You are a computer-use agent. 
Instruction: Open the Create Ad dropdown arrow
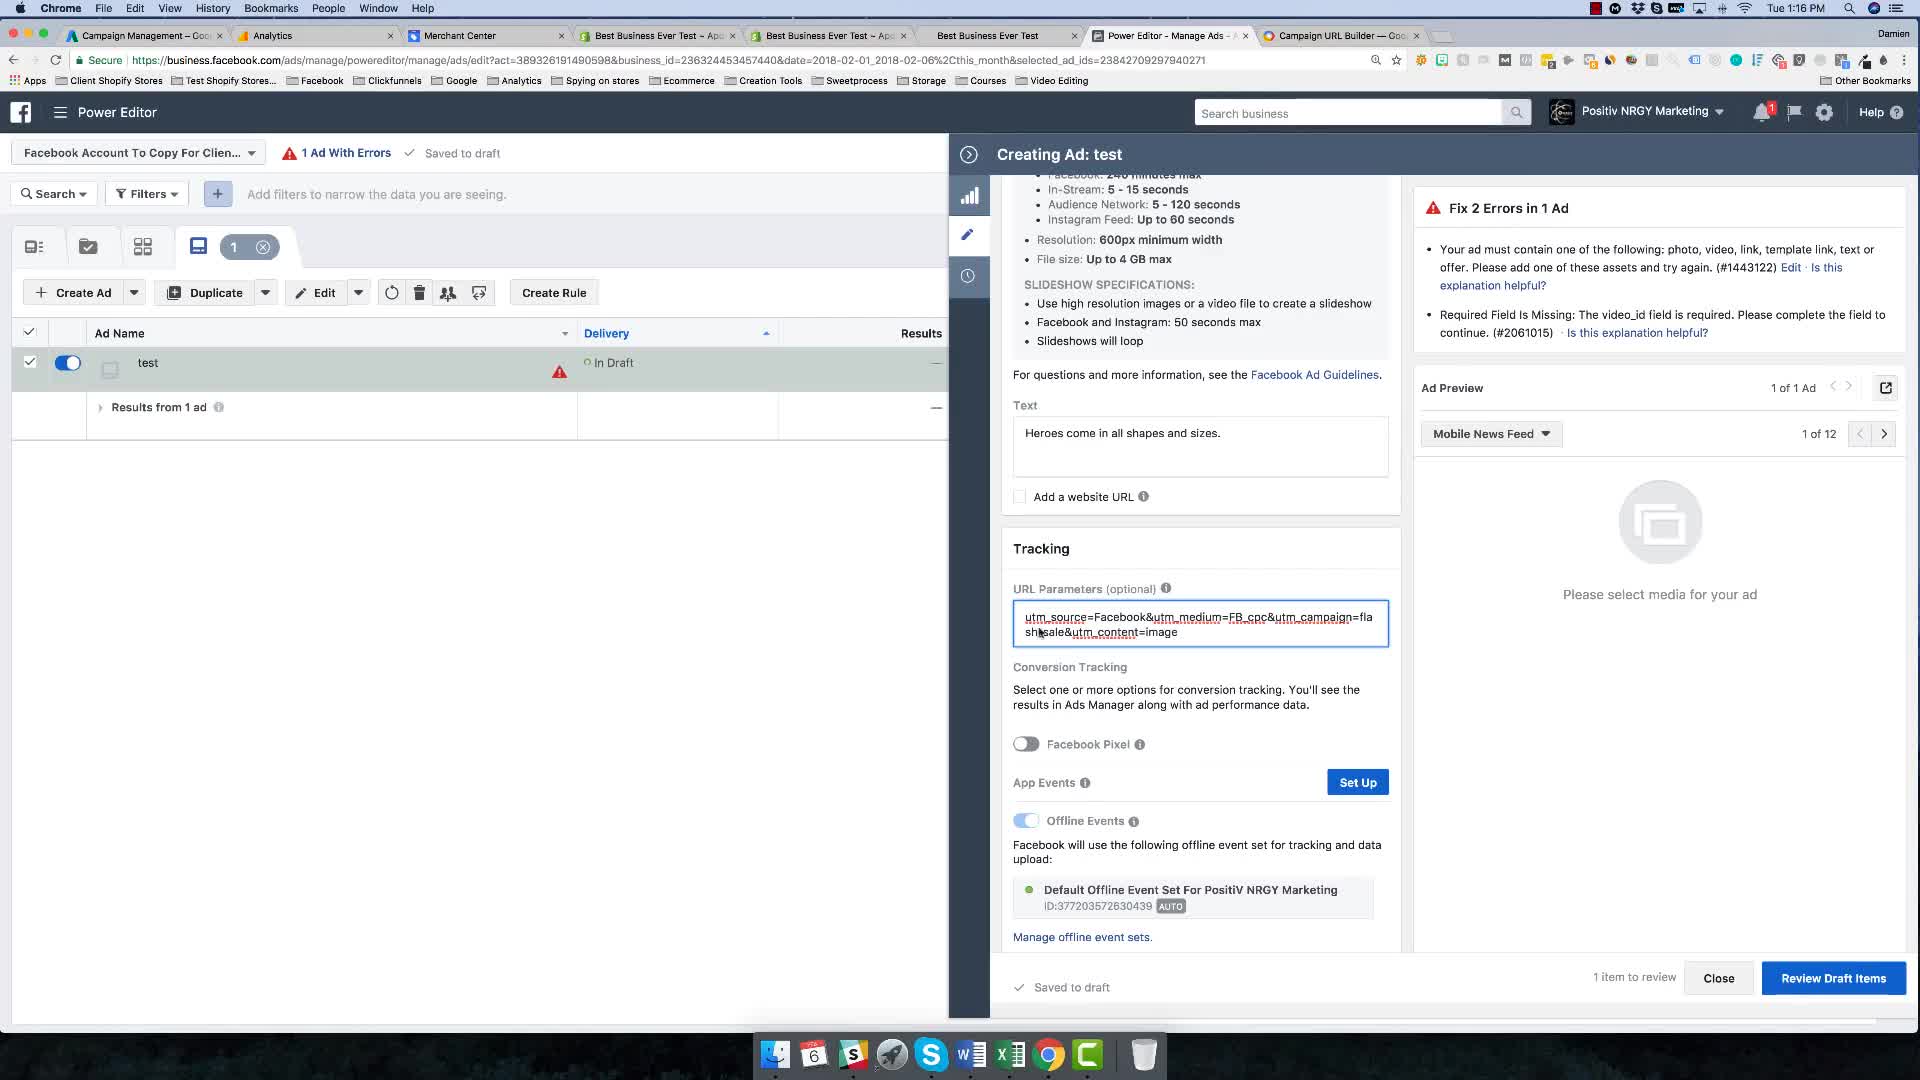[x=134, y=293]
